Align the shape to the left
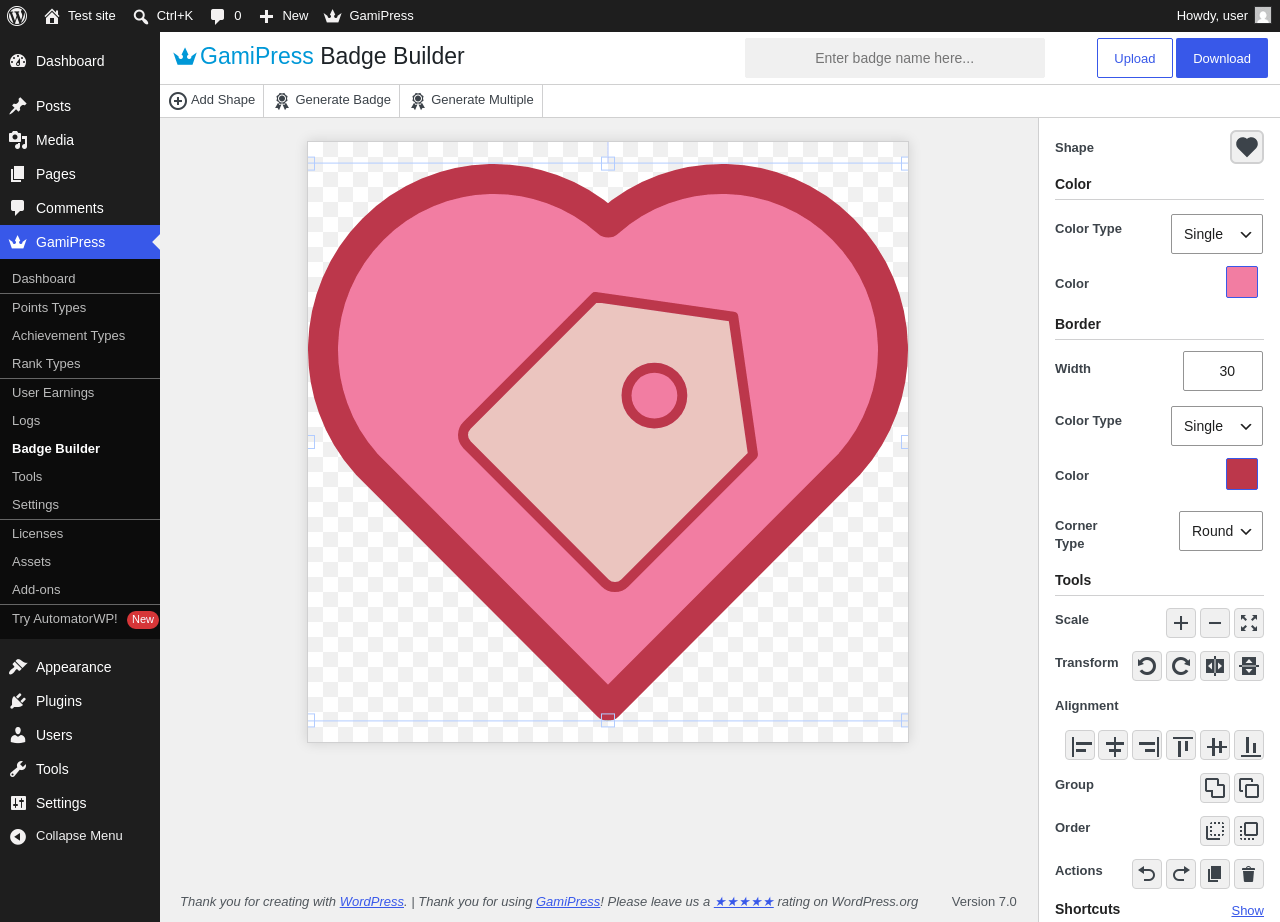Image resolution: width=1280 pixels, height=922 pixels. click(x=1080, y=745)
